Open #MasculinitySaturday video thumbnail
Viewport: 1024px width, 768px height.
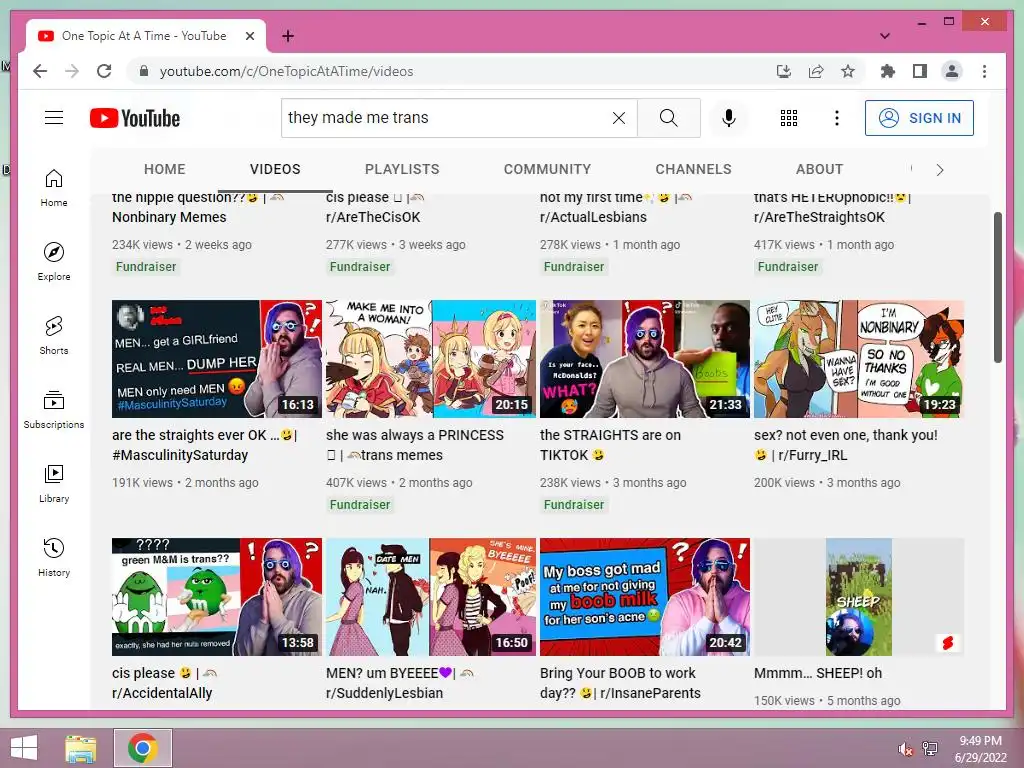[x=217, y=359]
